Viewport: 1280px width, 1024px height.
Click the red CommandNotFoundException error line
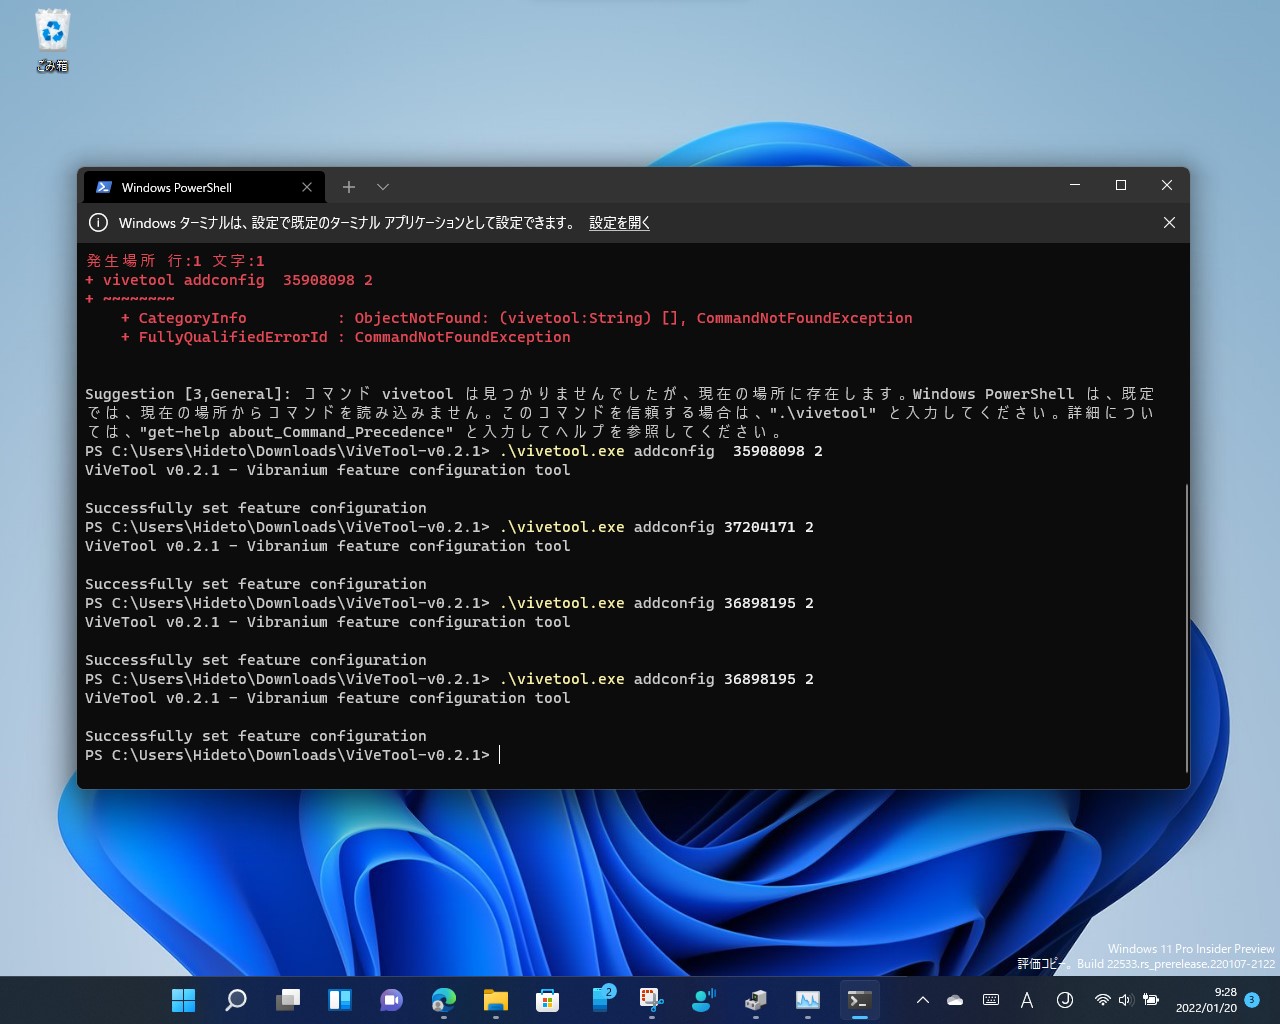pos(516,318)
